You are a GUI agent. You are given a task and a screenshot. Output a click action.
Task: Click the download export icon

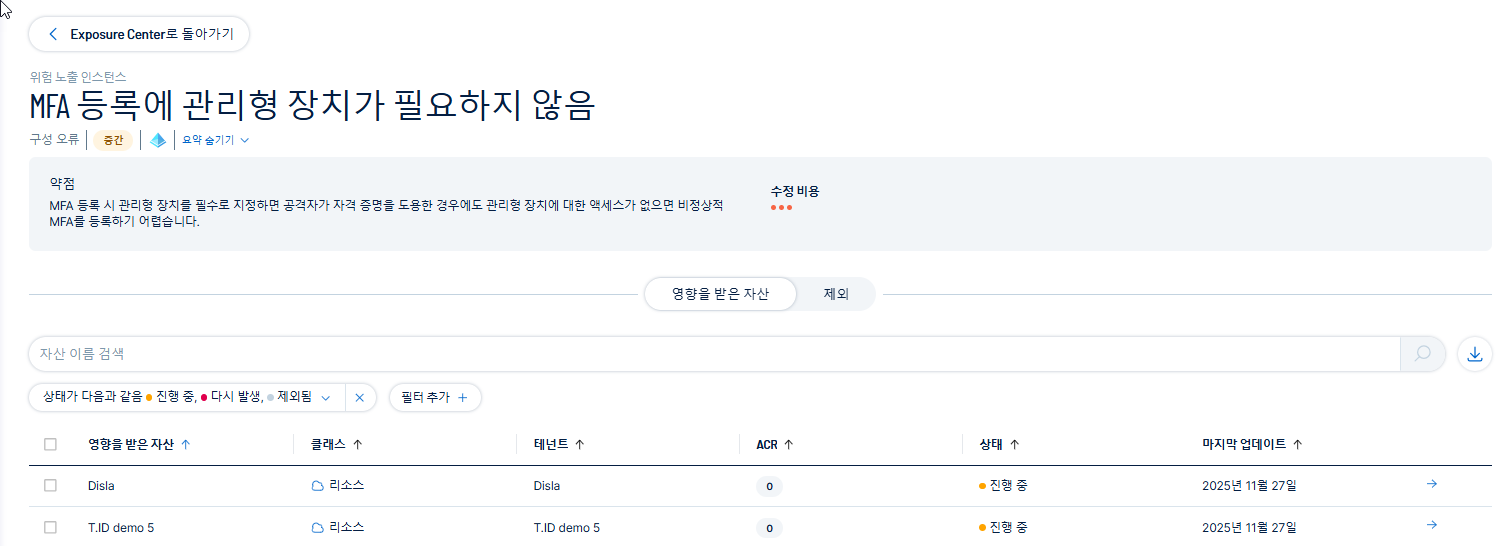(1475, 353)
